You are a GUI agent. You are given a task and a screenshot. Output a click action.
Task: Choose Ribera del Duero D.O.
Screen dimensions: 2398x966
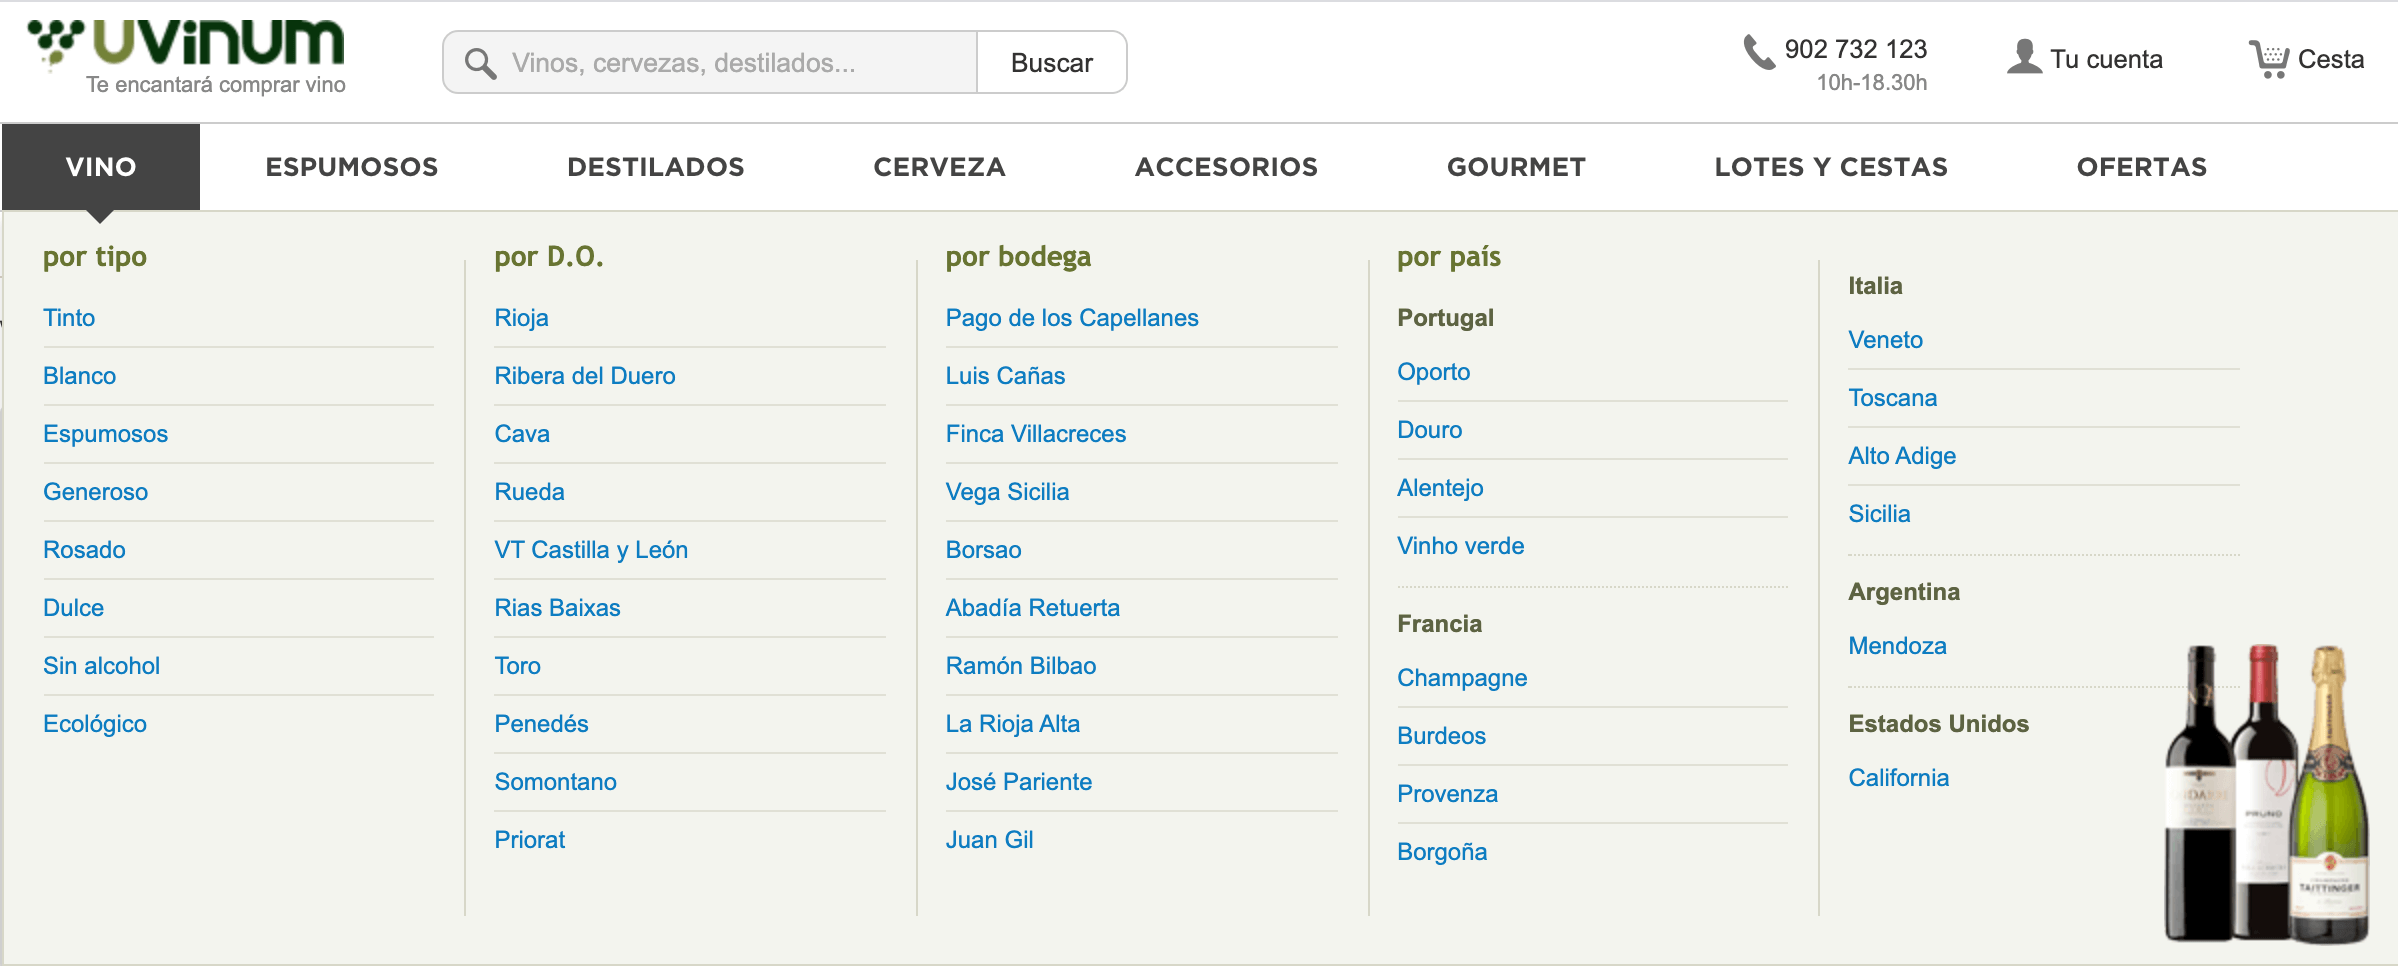click(584, 376)
